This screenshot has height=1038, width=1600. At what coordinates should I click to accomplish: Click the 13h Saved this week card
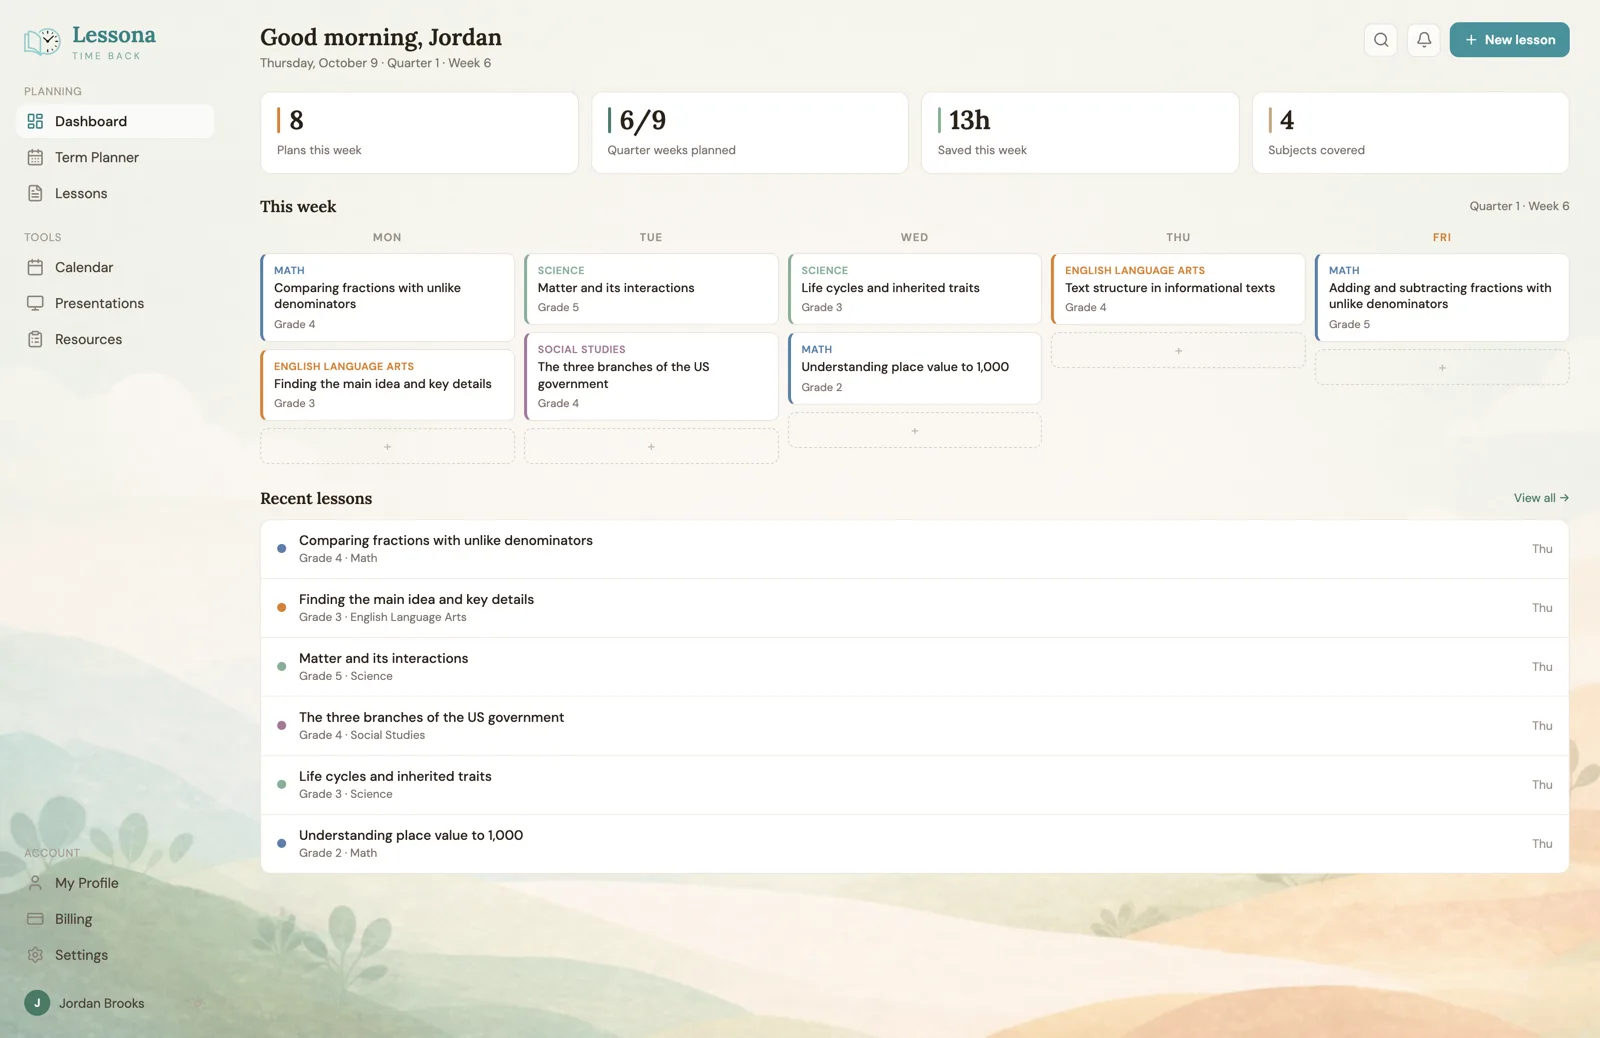click(x=1080, y=133)
